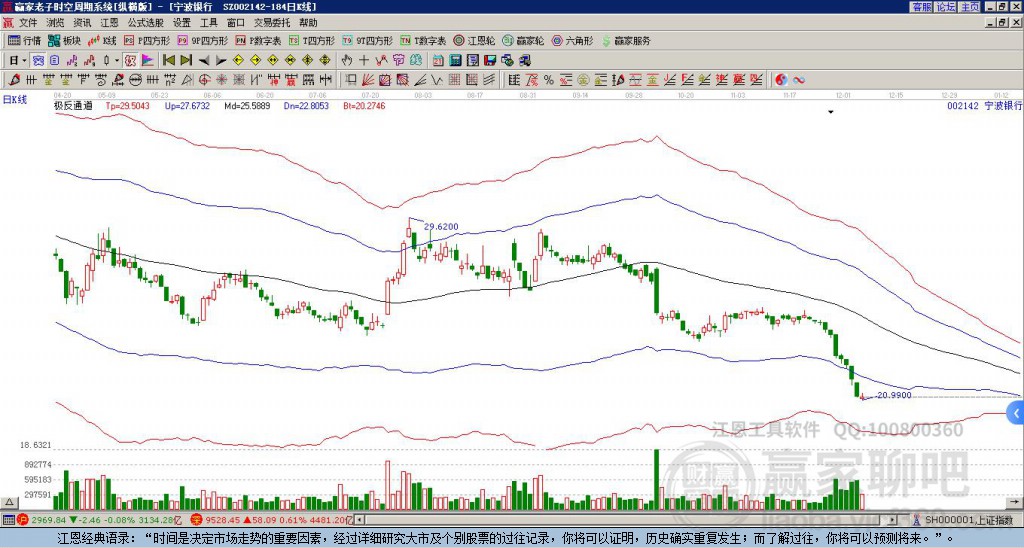Click the 沪 index icon in status bar
The height and width of the screenshot is (548, 1024).
(x=22, y=520)
